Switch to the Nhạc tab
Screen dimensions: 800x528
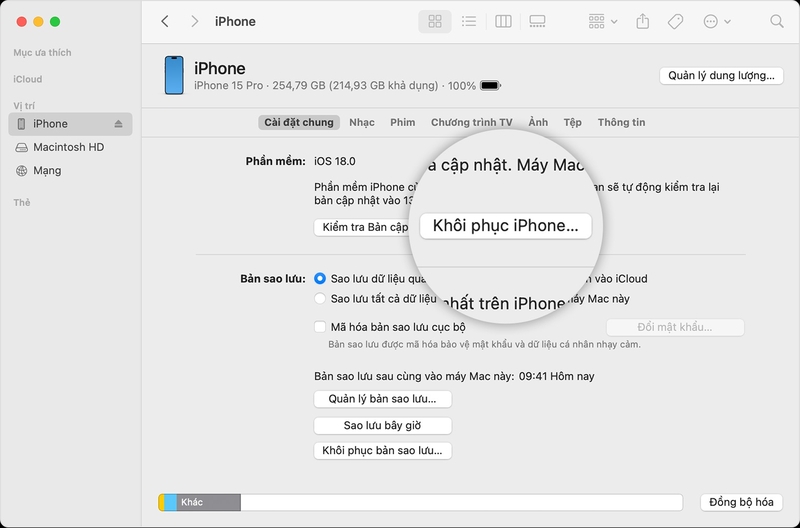tap(362, 122)
